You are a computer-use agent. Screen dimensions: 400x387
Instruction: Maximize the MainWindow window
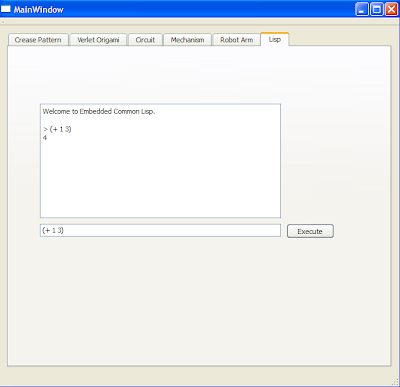click(377, 9)
